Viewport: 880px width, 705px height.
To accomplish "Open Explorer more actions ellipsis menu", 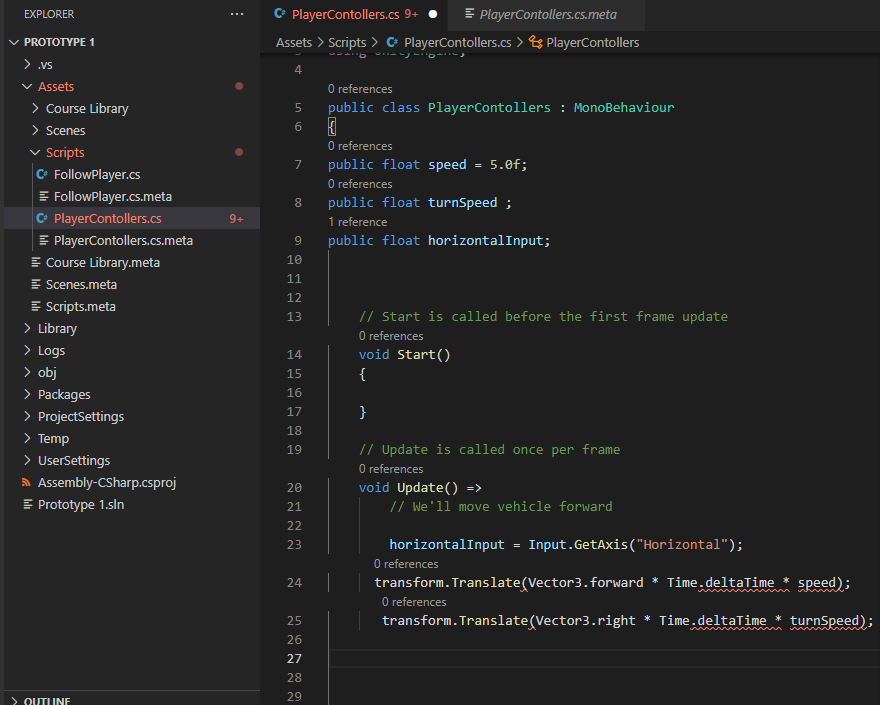I will 237,14.
